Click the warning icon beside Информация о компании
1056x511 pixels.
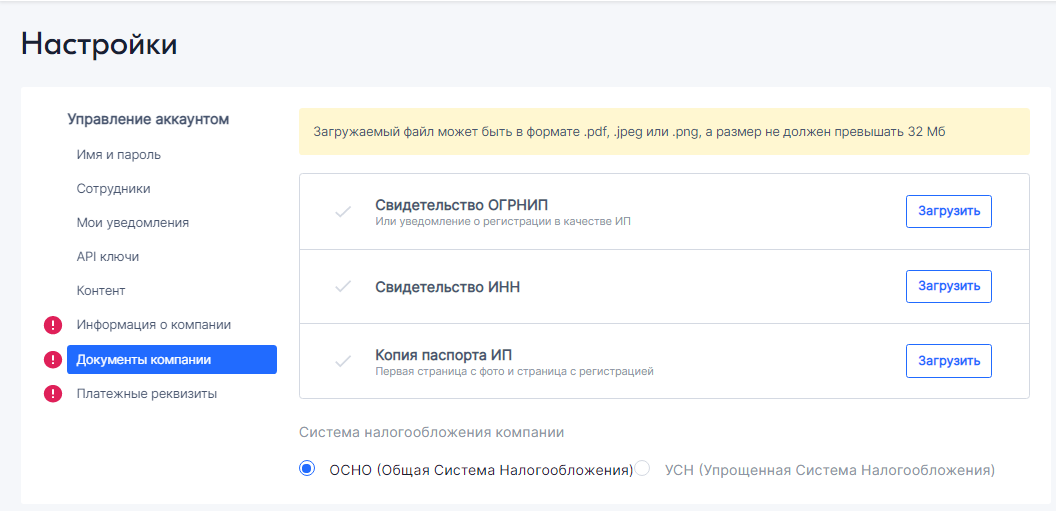[53, 325]
